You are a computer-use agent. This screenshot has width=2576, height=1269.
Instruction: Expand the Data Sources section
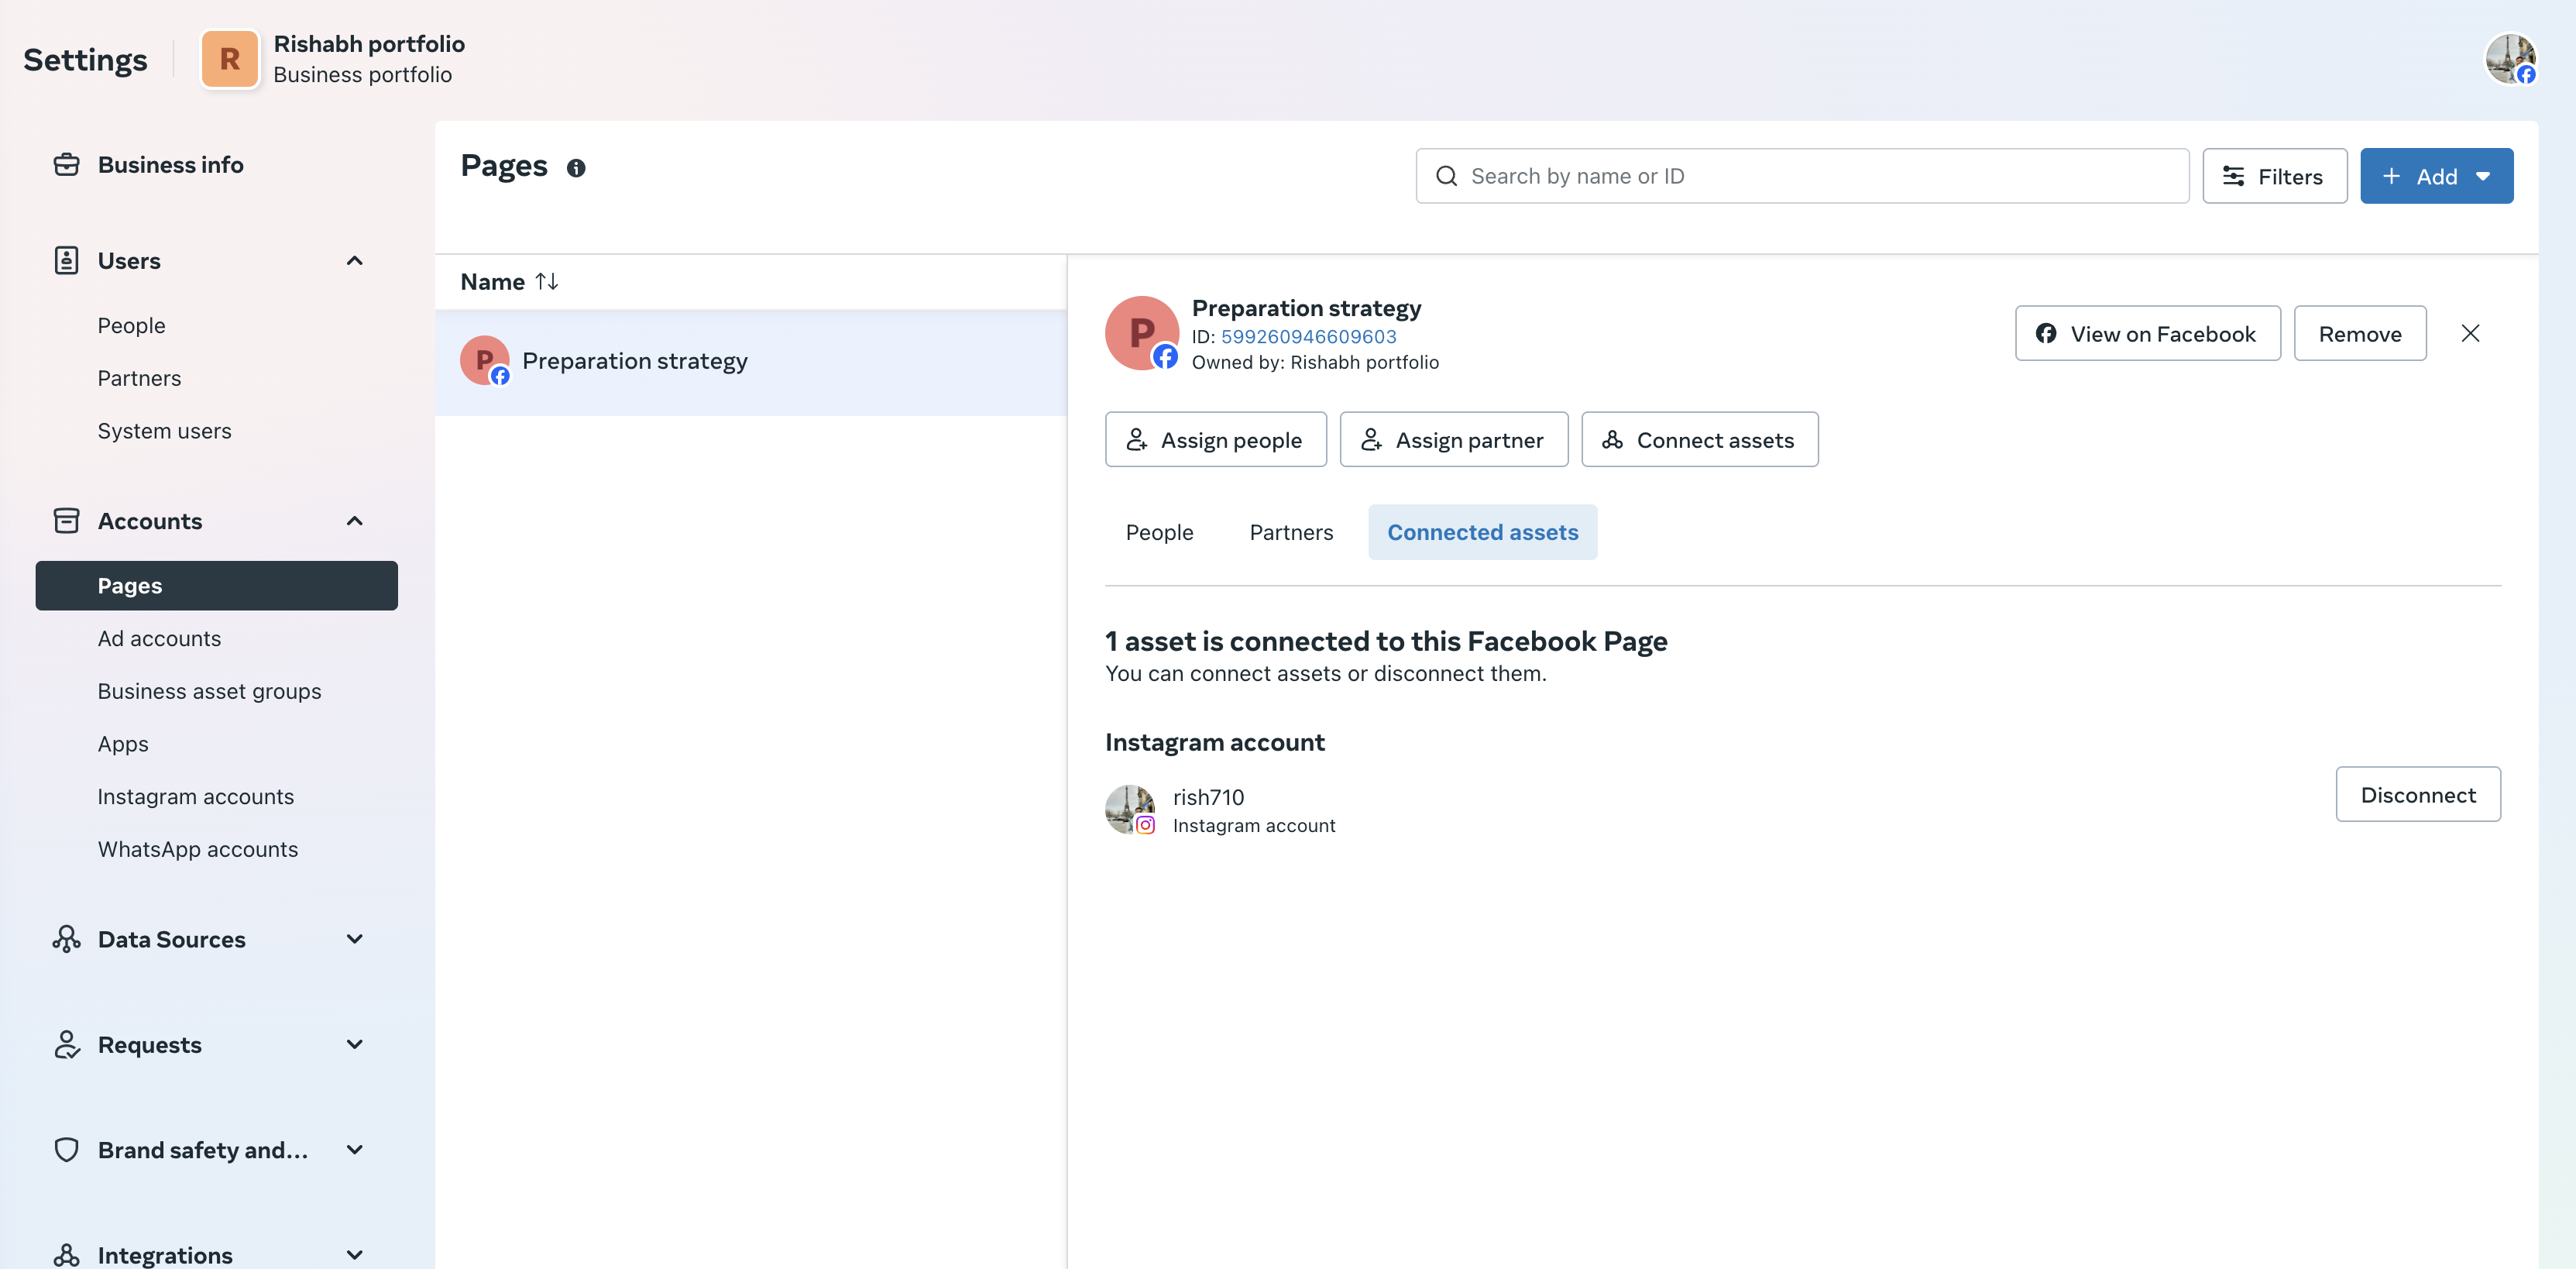(354, 939)
